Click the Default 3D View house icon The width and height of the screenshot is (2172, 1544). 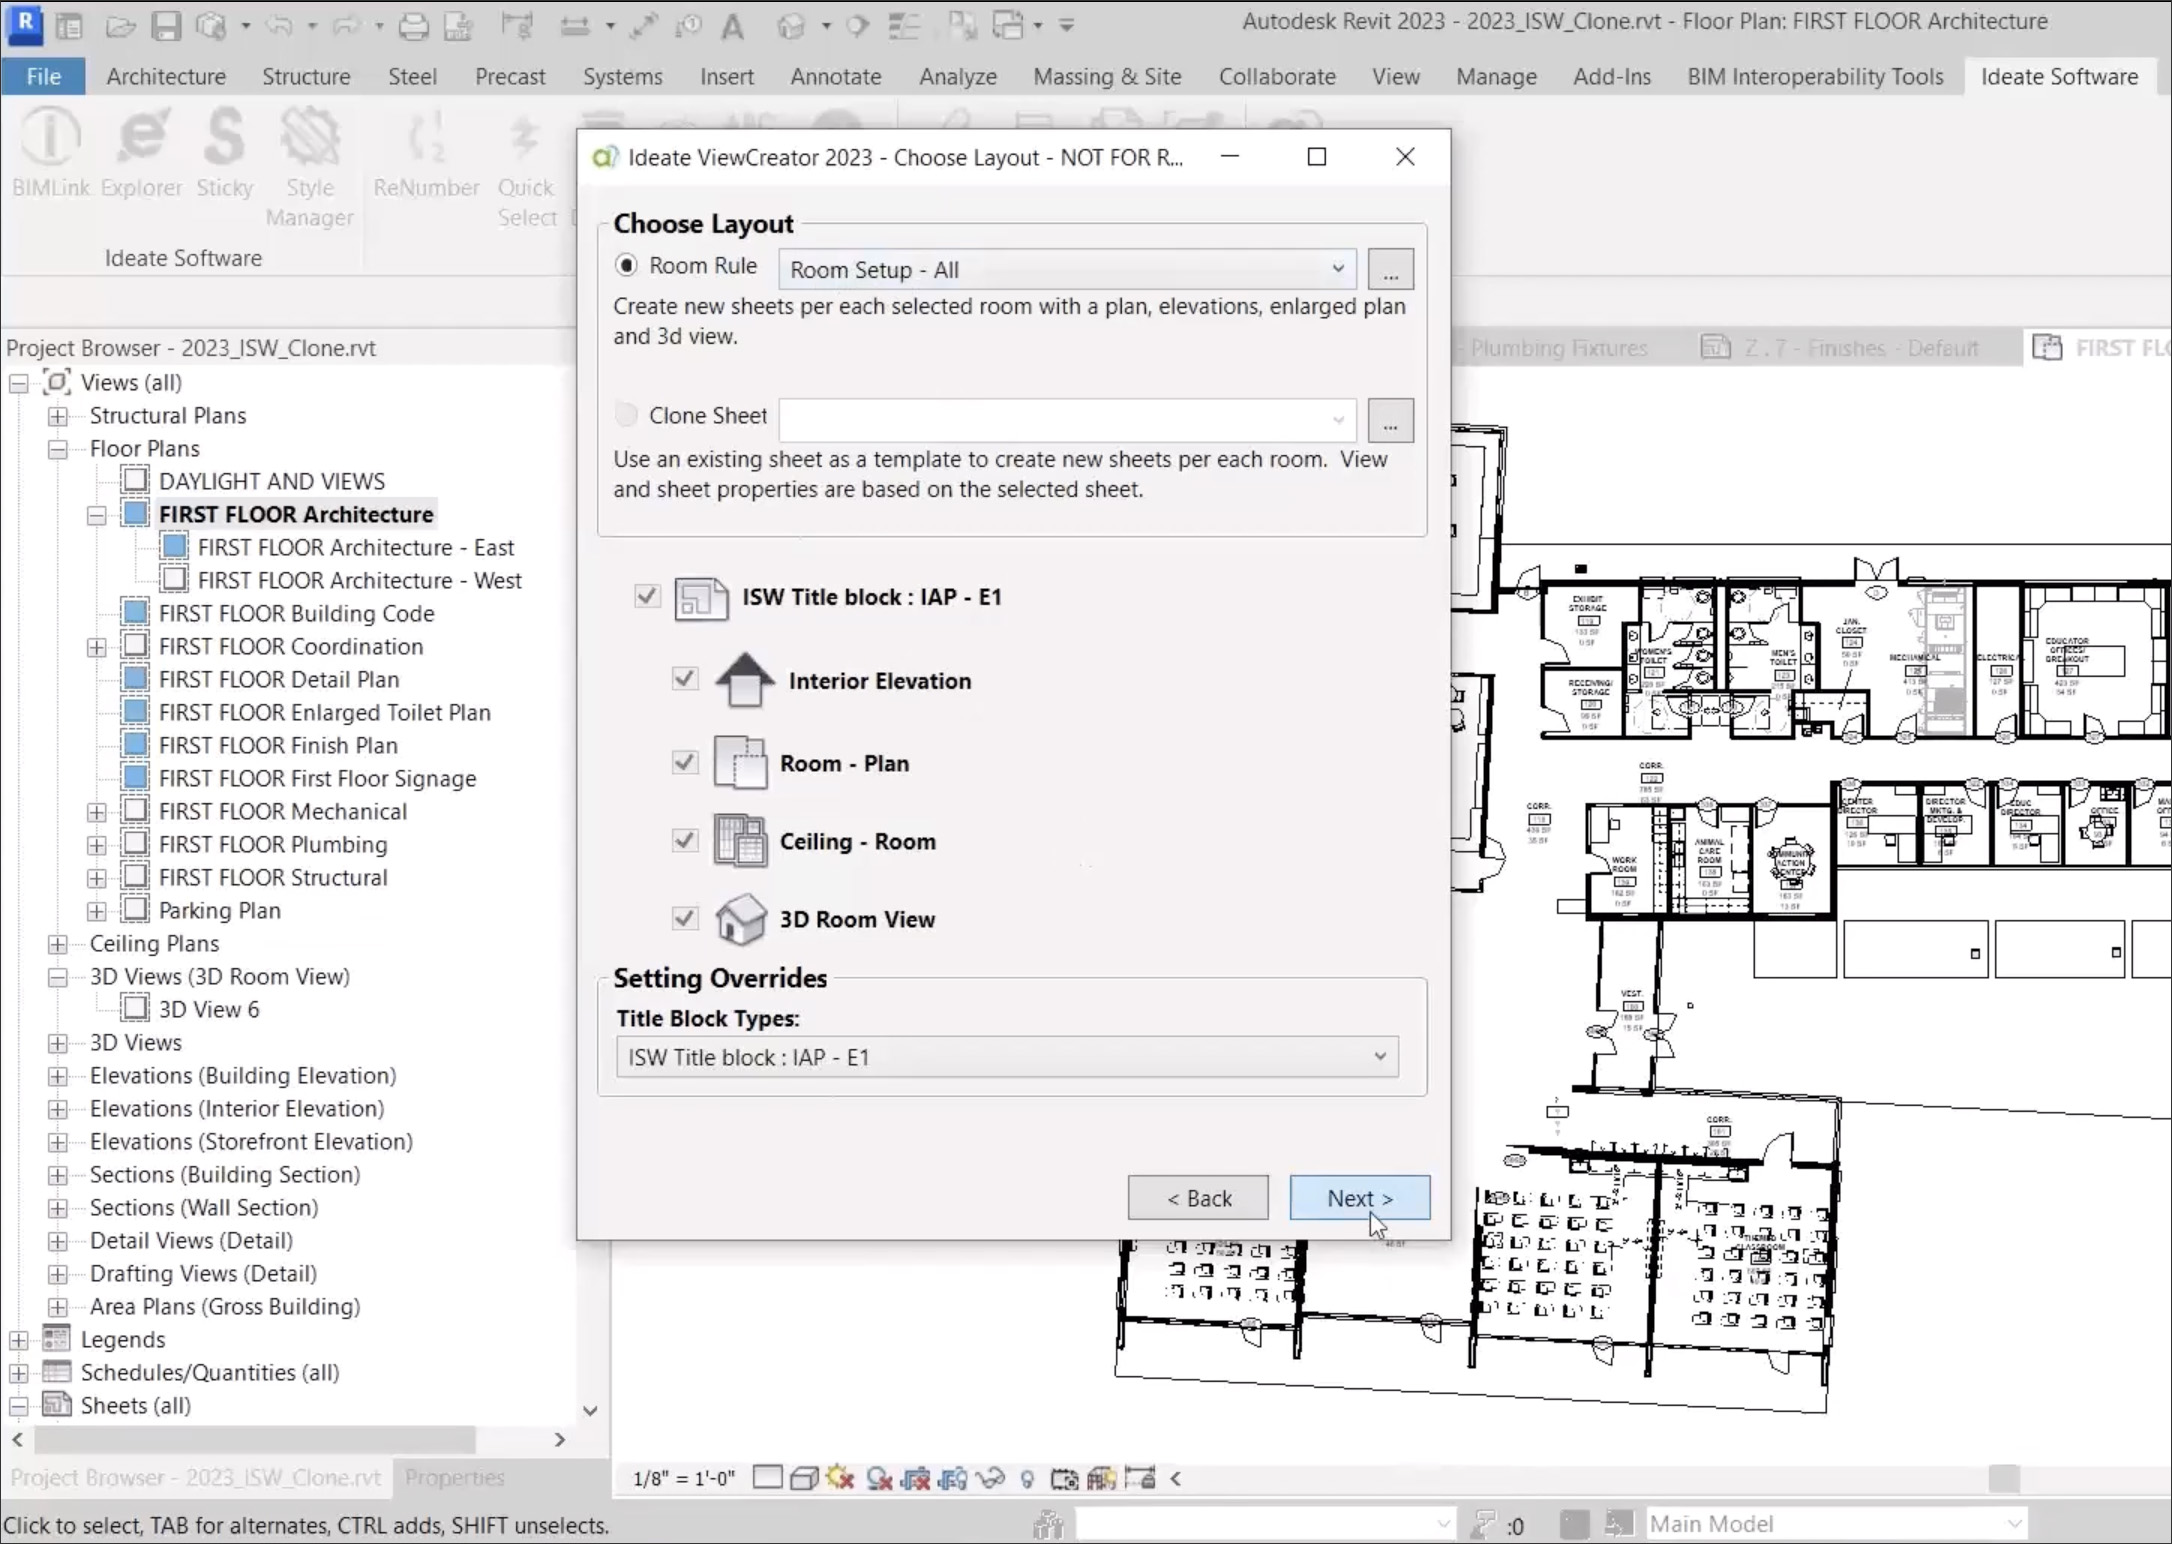(x=791, y=26)
